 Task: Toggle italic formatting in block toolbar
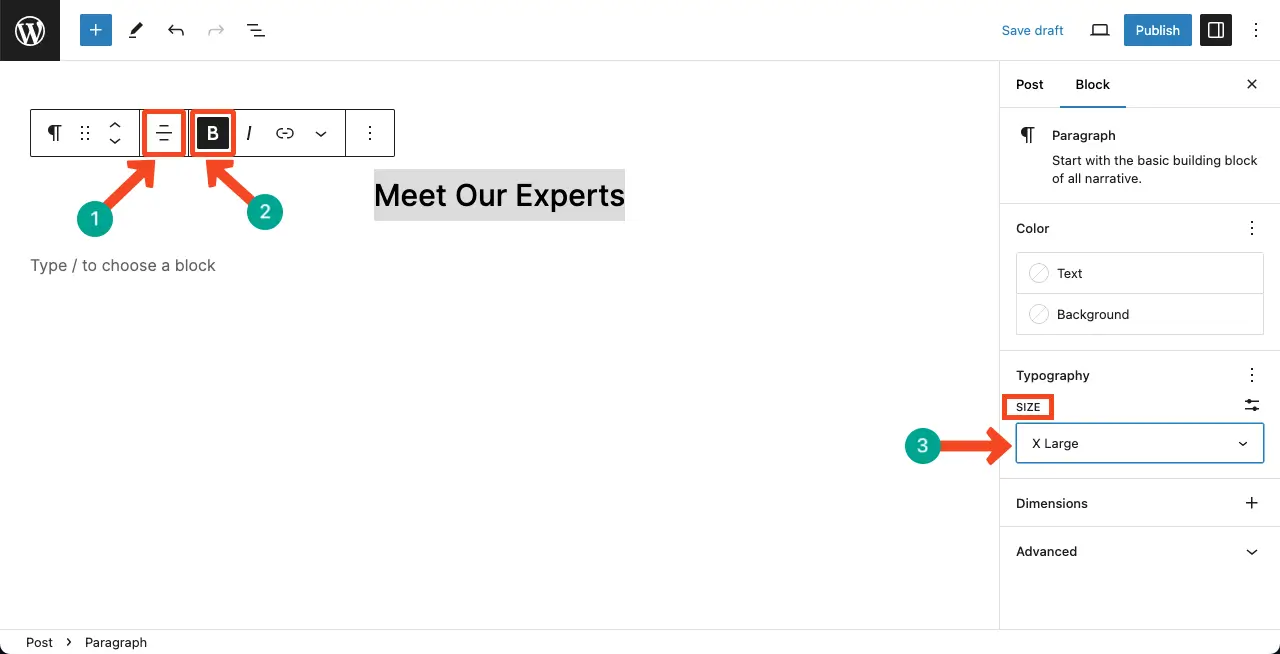(249, 133)
